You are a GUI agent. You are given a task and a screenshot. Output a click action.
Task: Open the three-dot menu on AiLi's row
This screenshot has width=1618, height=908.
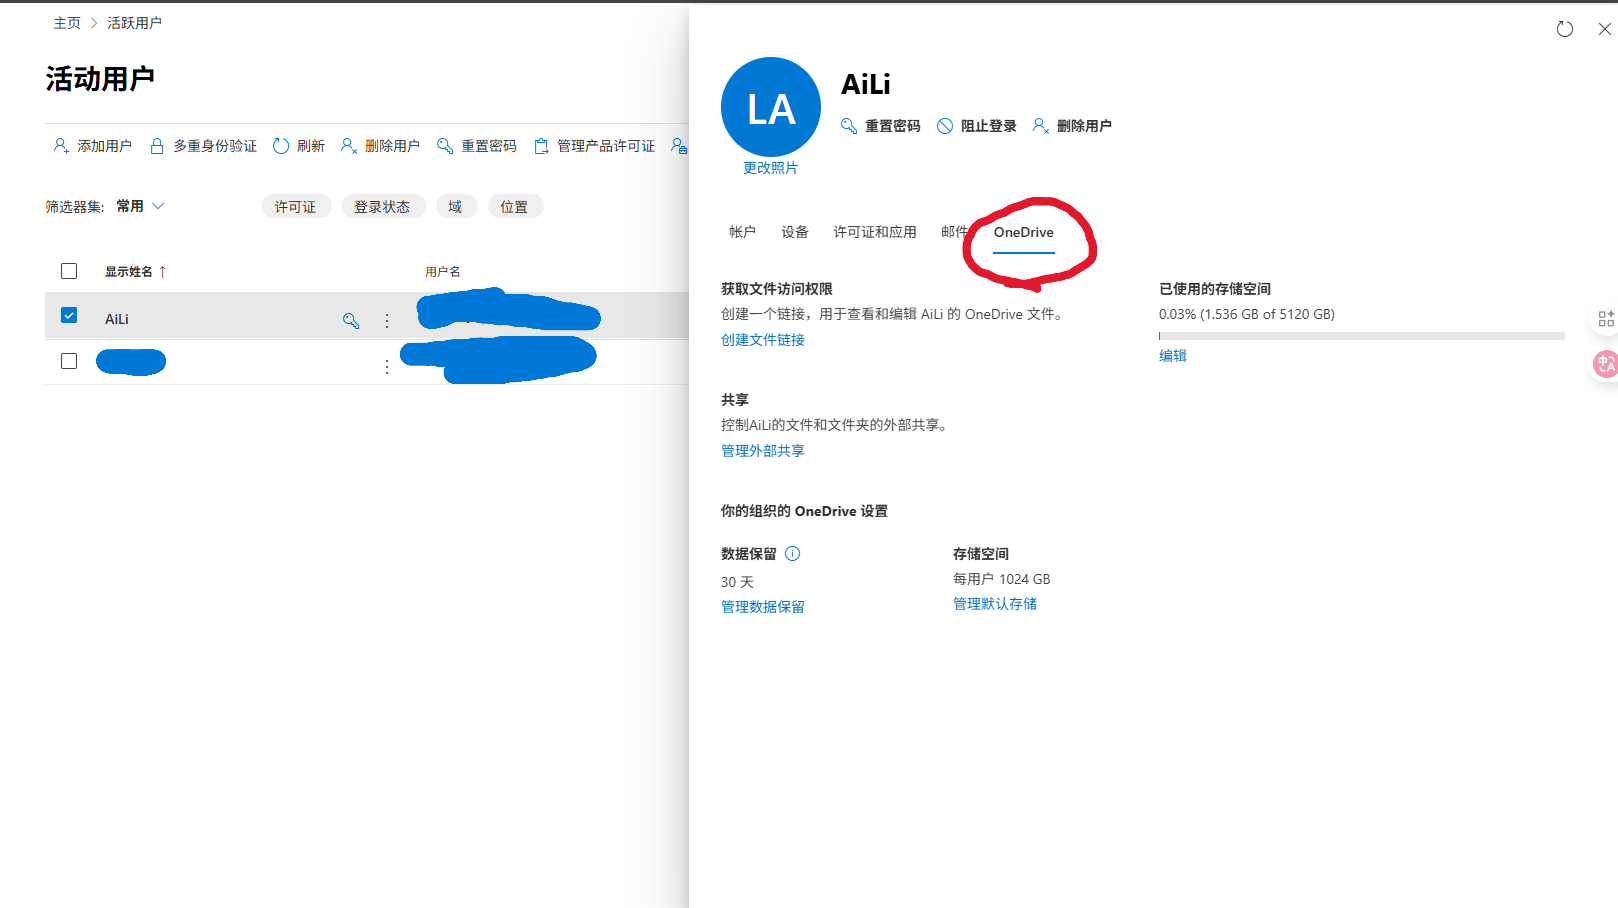[x=387, y=320]
